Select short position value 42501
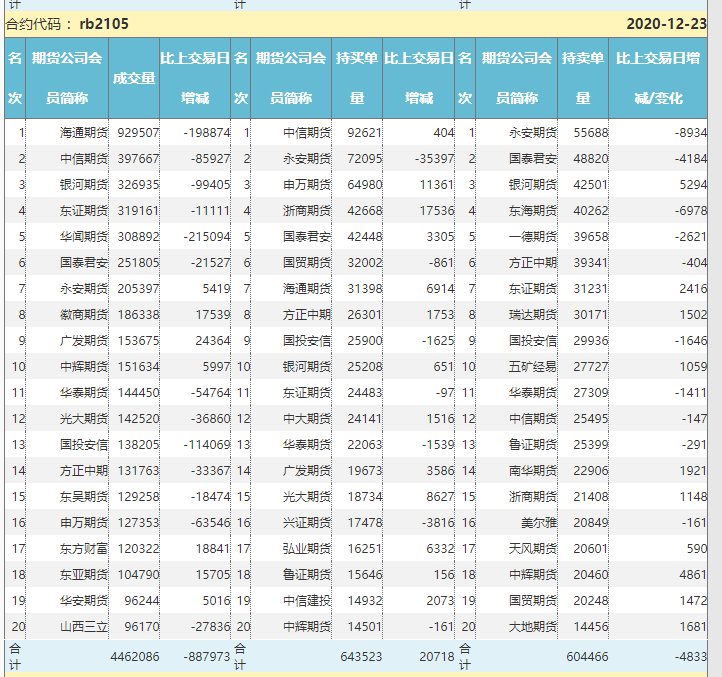 coord(591,185)
